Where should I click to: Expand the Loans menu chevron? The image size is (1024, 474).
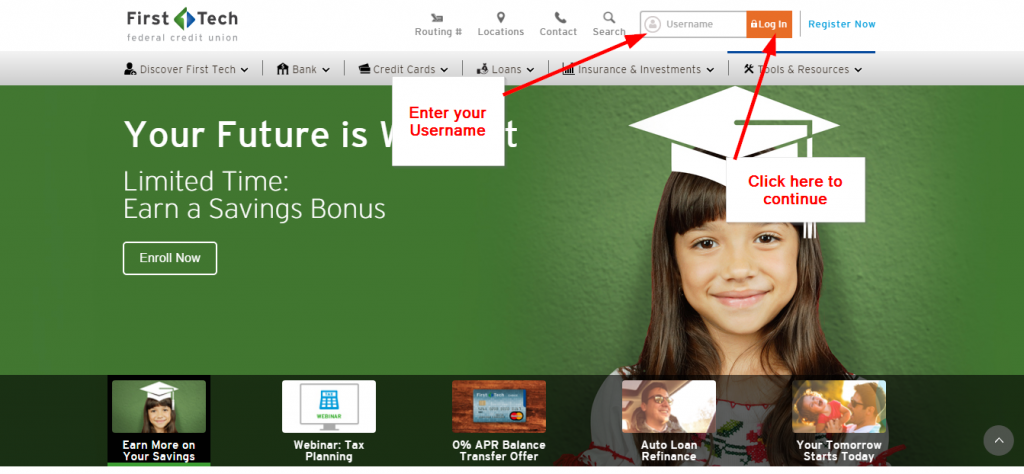point(530,70)
